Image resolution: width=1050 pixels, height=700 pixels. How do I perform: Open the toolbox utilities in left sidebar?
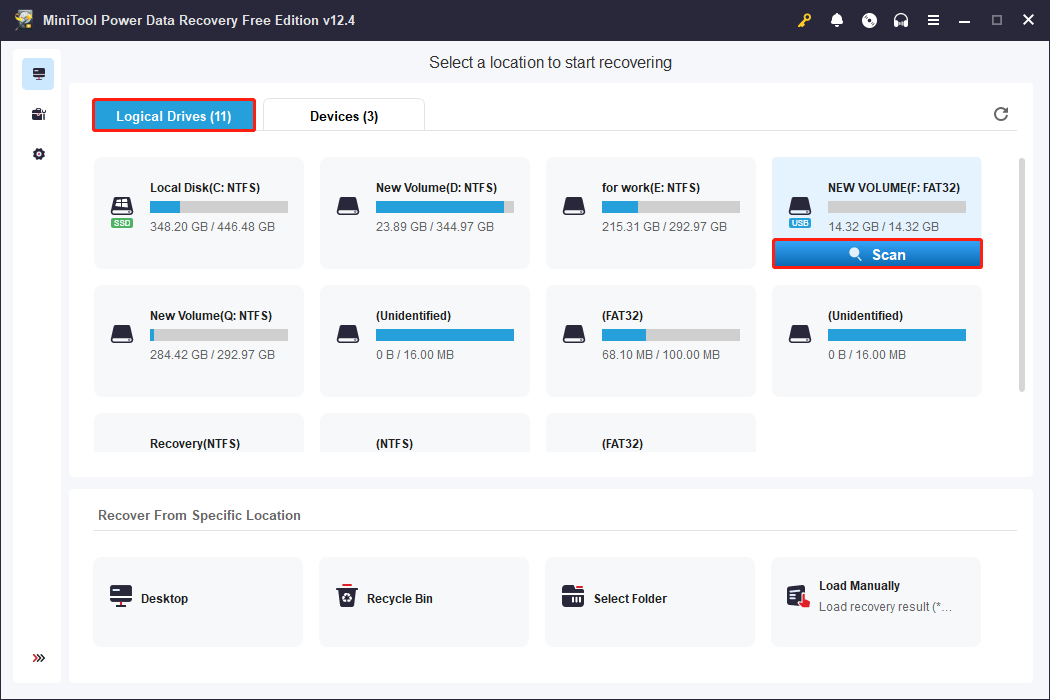pos(38,114)
